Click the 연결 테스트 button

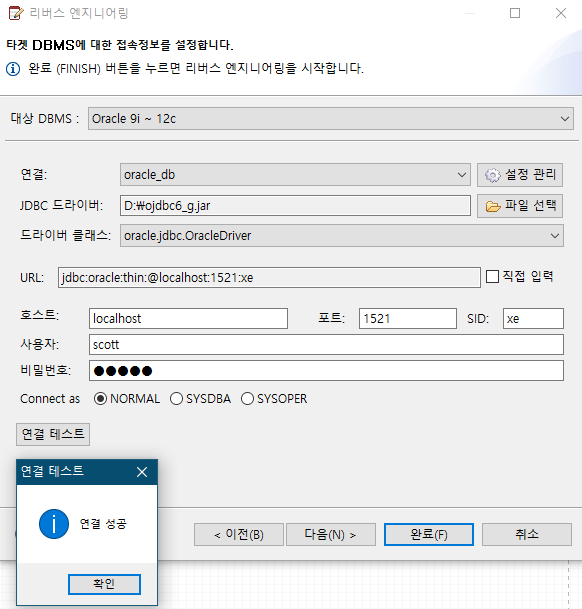point(53,434)
